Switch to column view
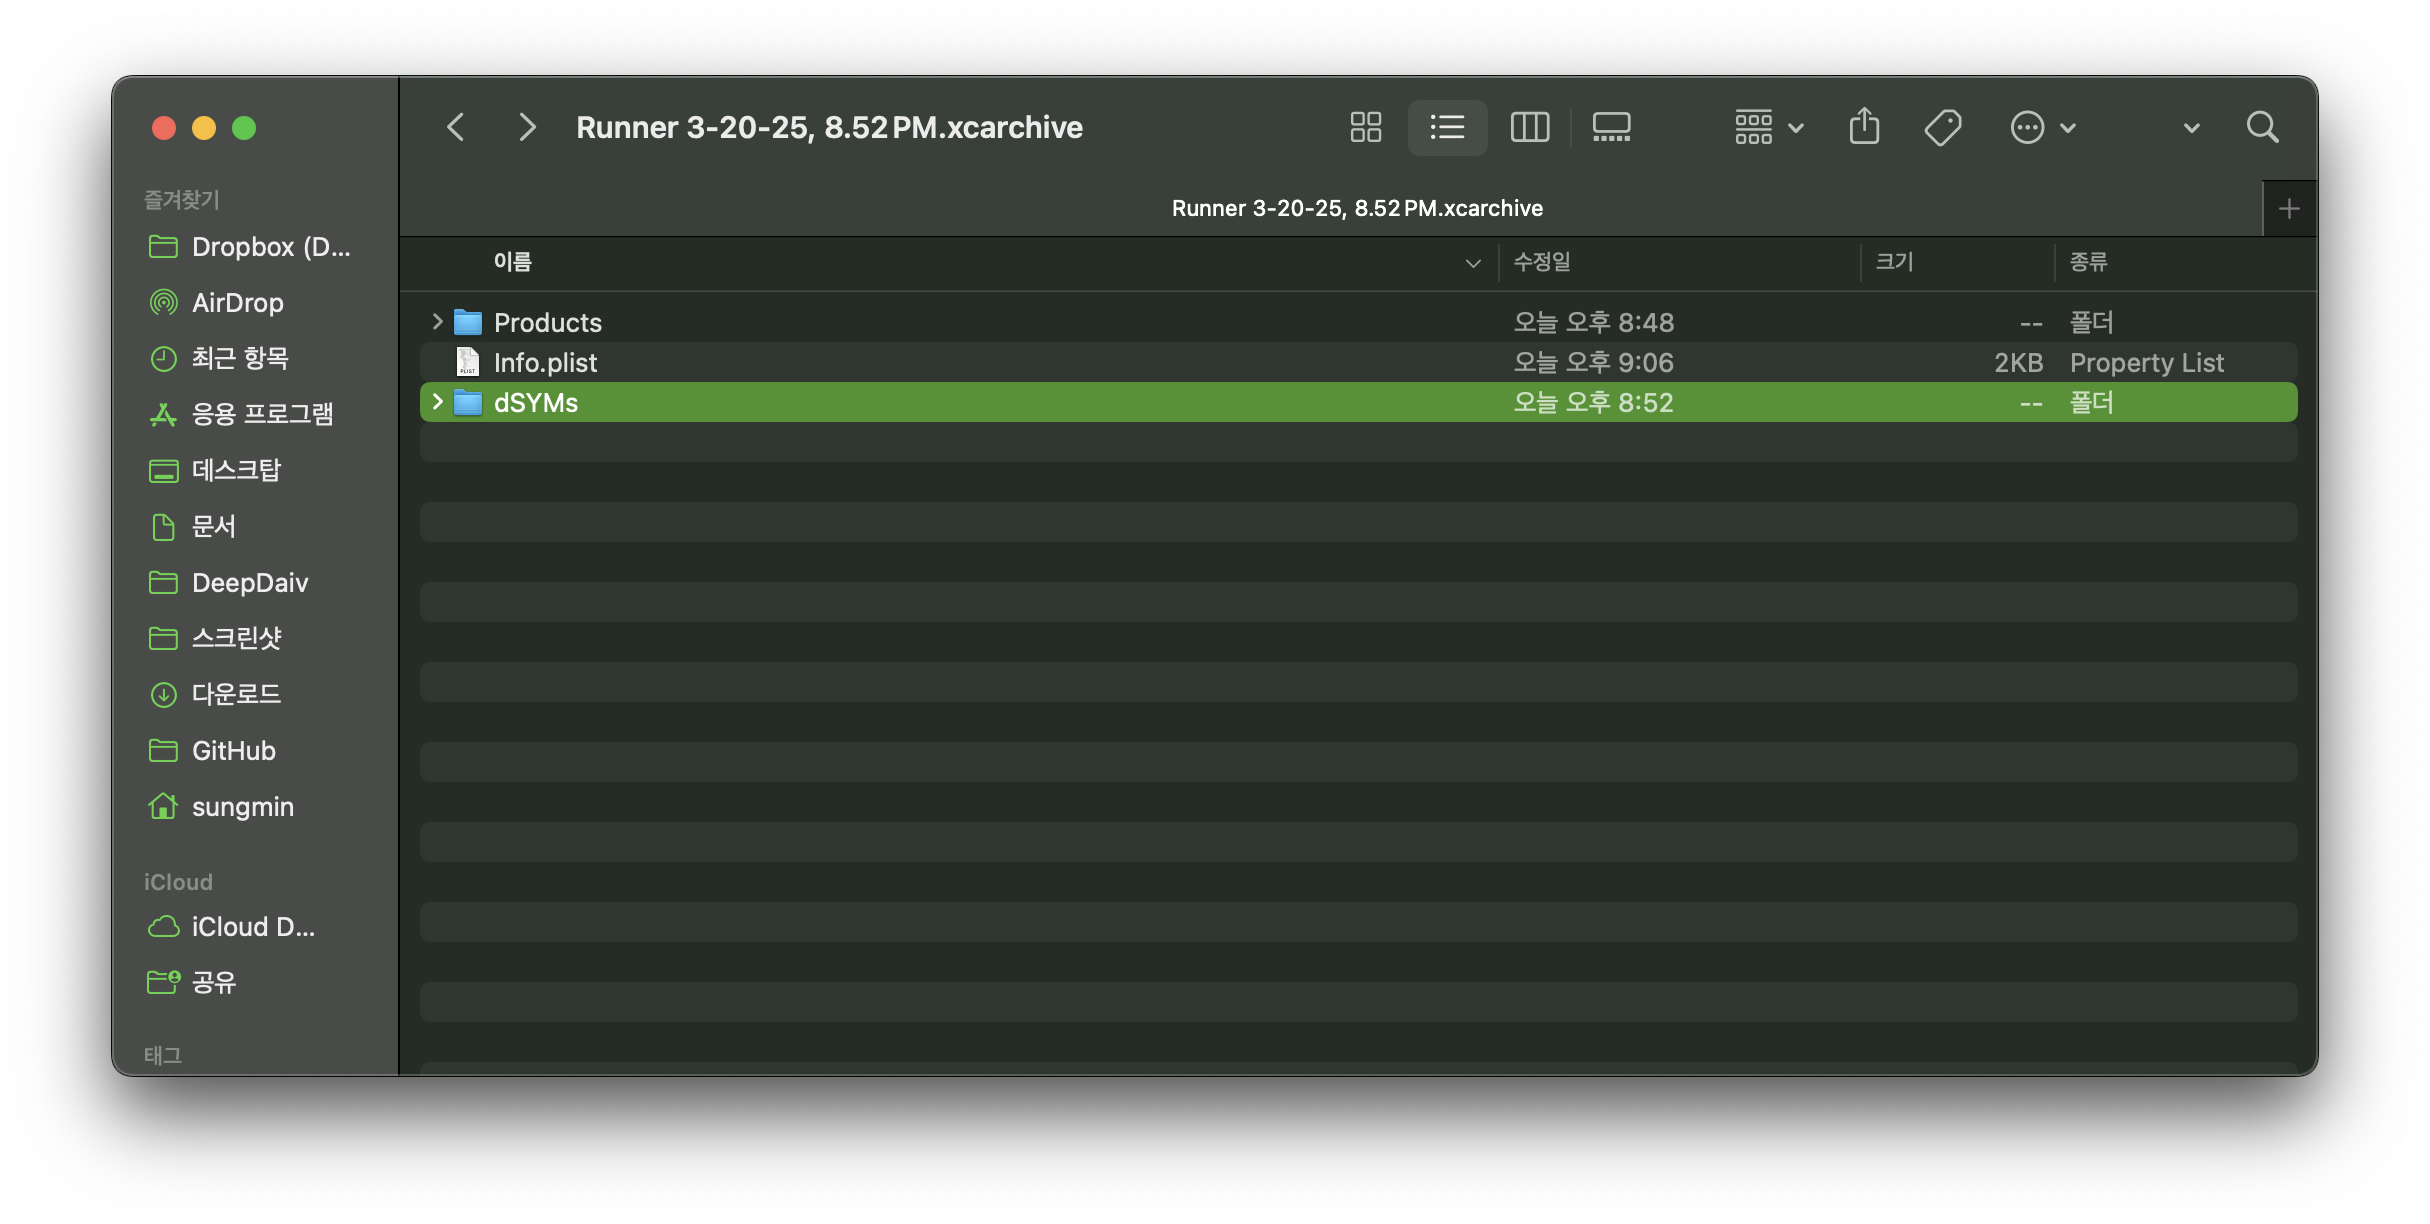This screenshot has height=1224, width=2430. 1529,127
